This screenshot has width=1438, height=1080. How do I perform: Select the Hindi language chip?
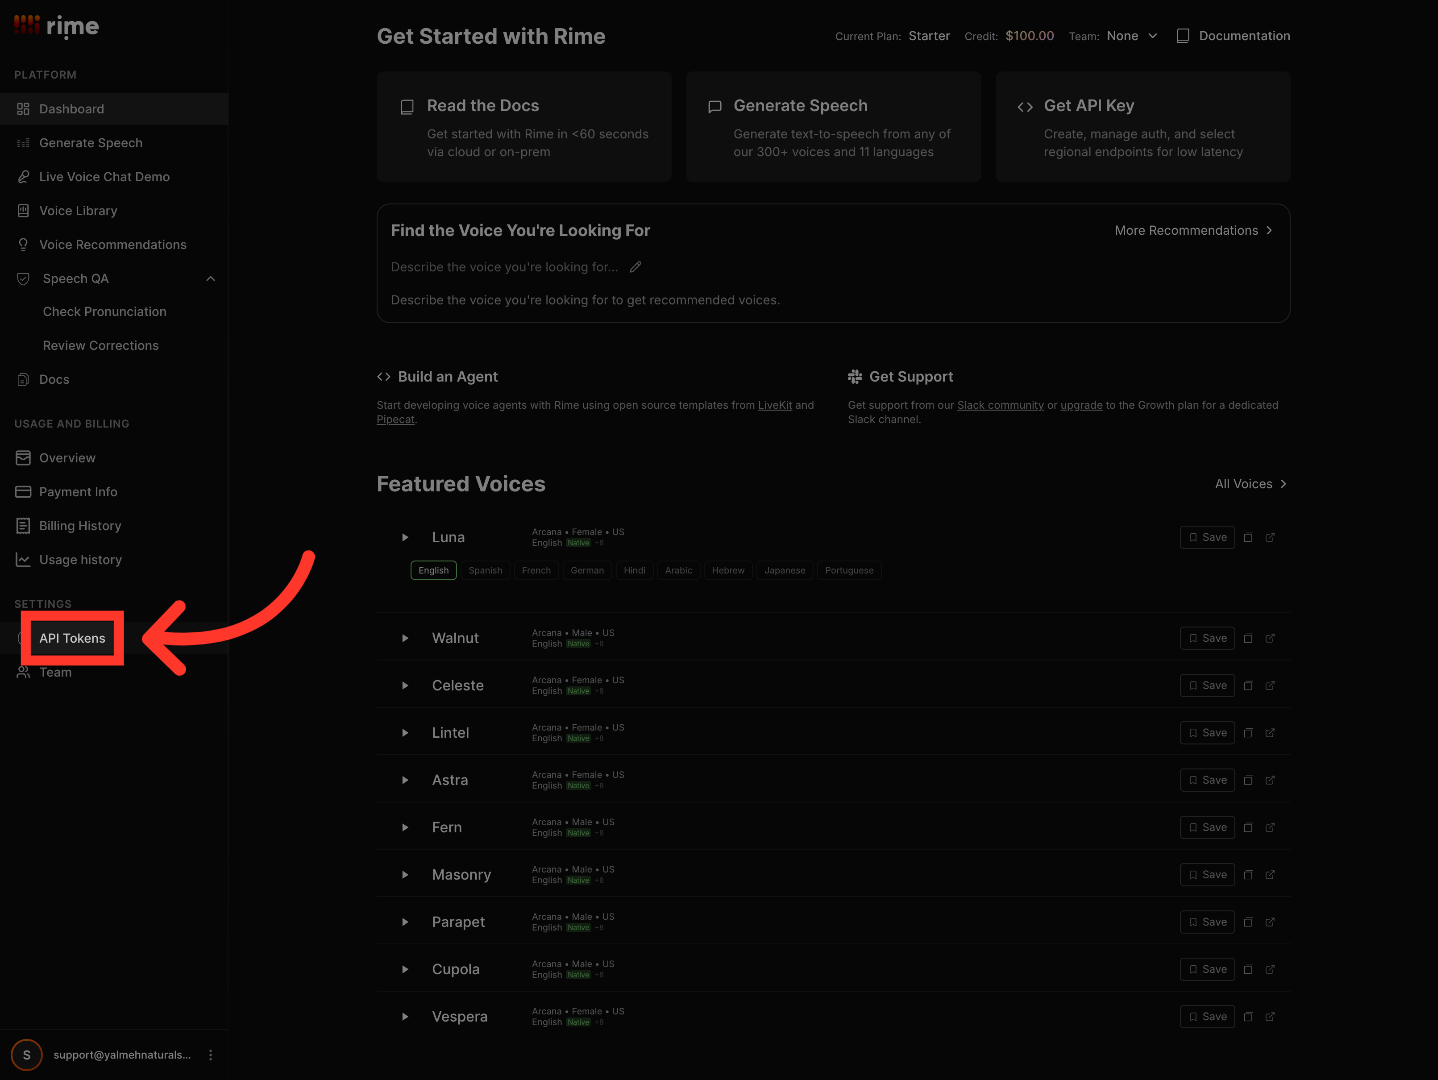point(635,571)
